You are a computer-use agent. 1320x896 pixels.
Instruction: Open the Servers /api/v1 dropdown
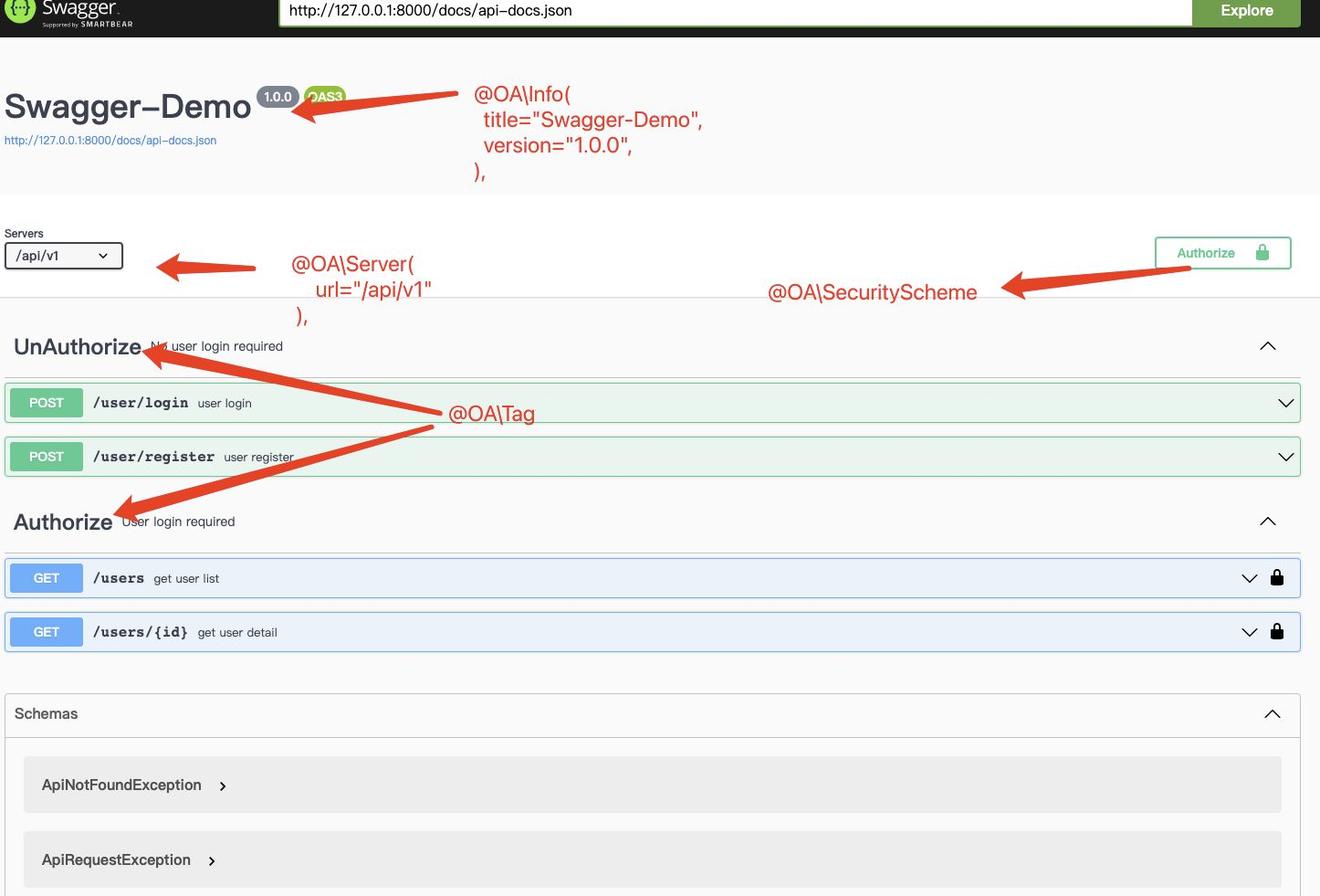click(x=64, y=256)
